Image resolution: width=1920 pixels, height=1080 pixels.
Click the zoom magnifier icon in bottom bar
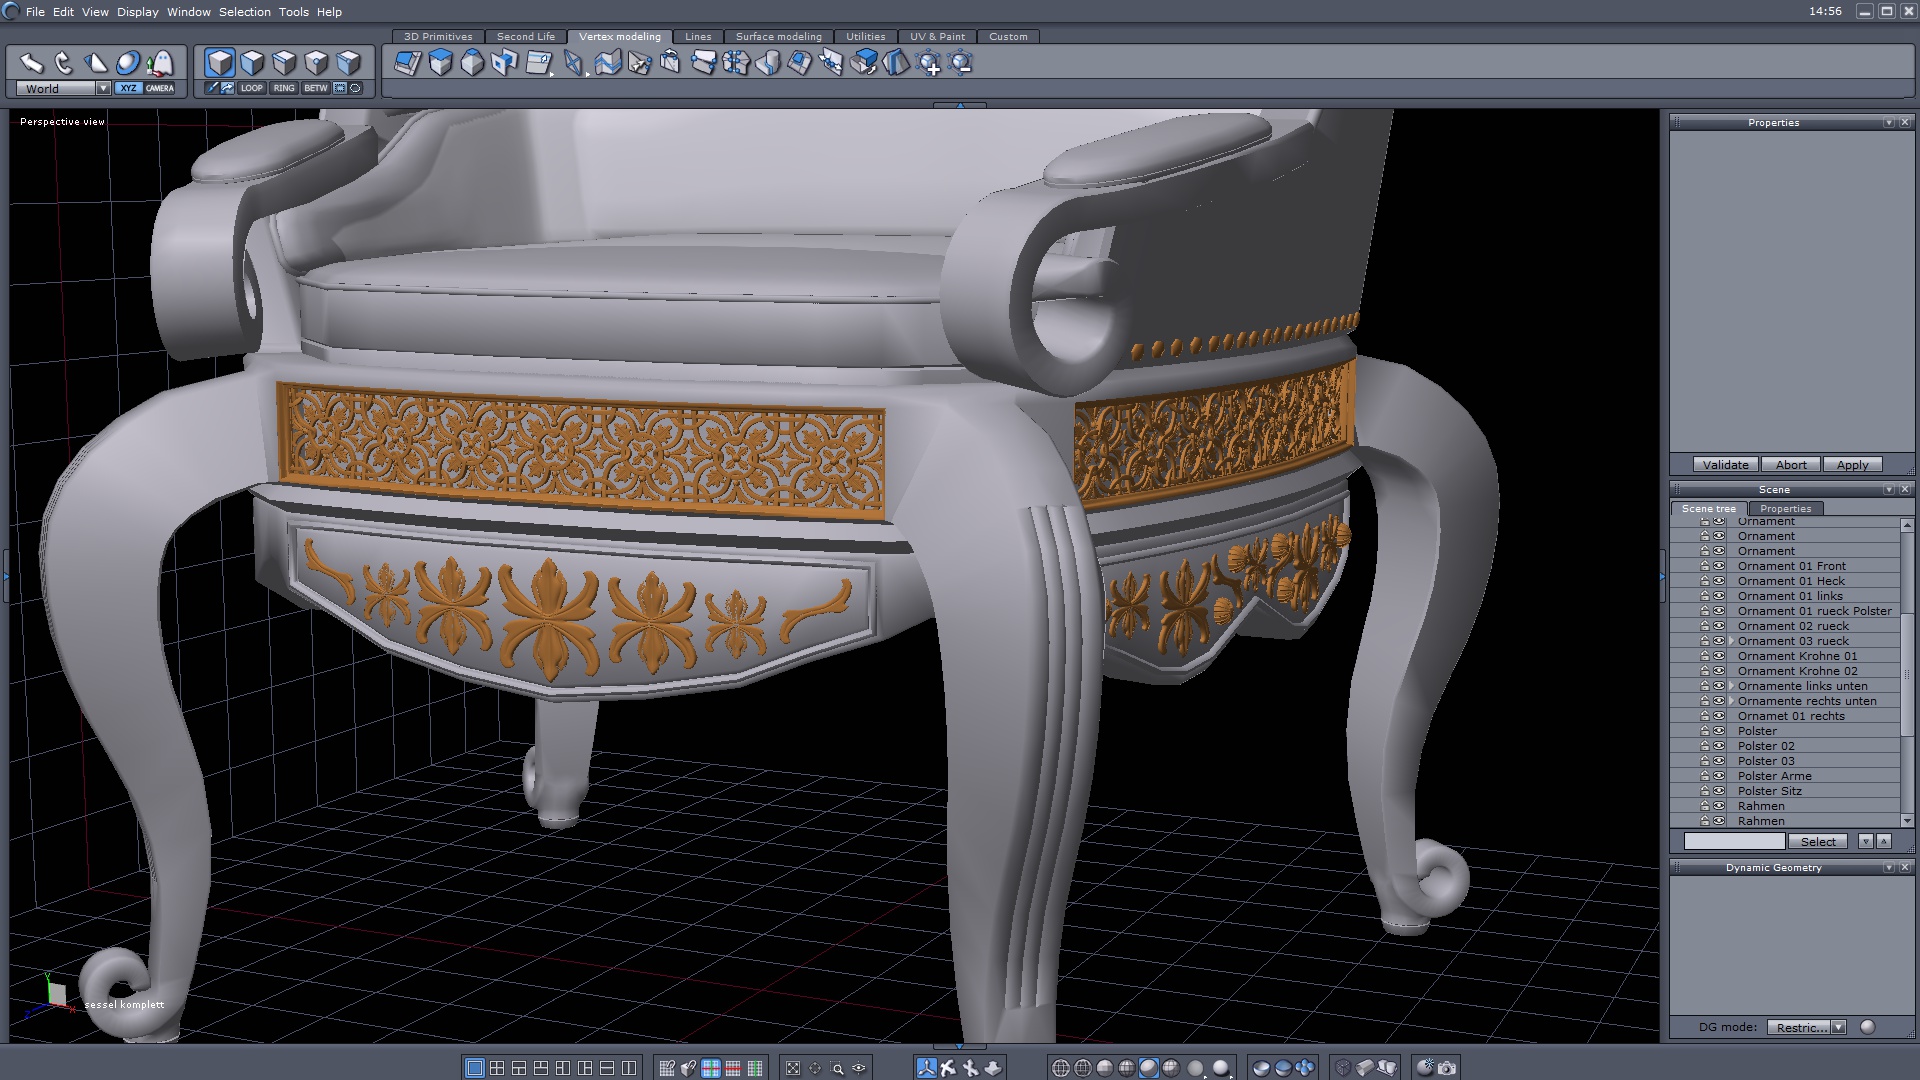click(x=837, y=1068)
